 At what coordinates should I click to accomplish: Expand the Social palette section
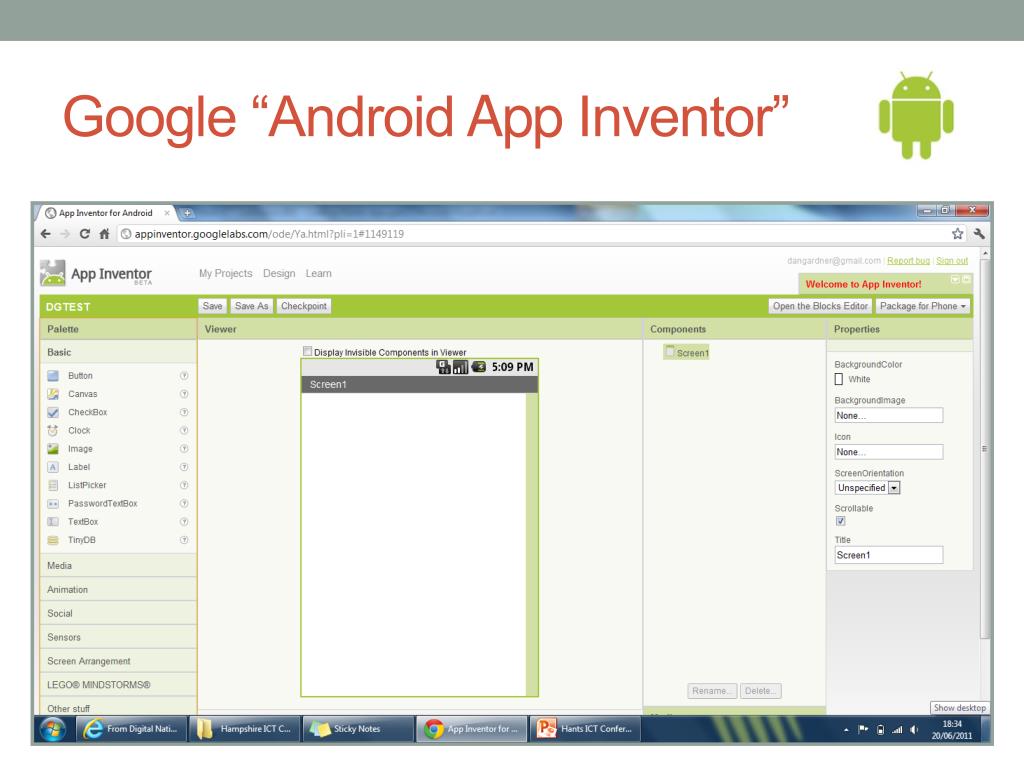pyautogui.click(x=118, y=613)
